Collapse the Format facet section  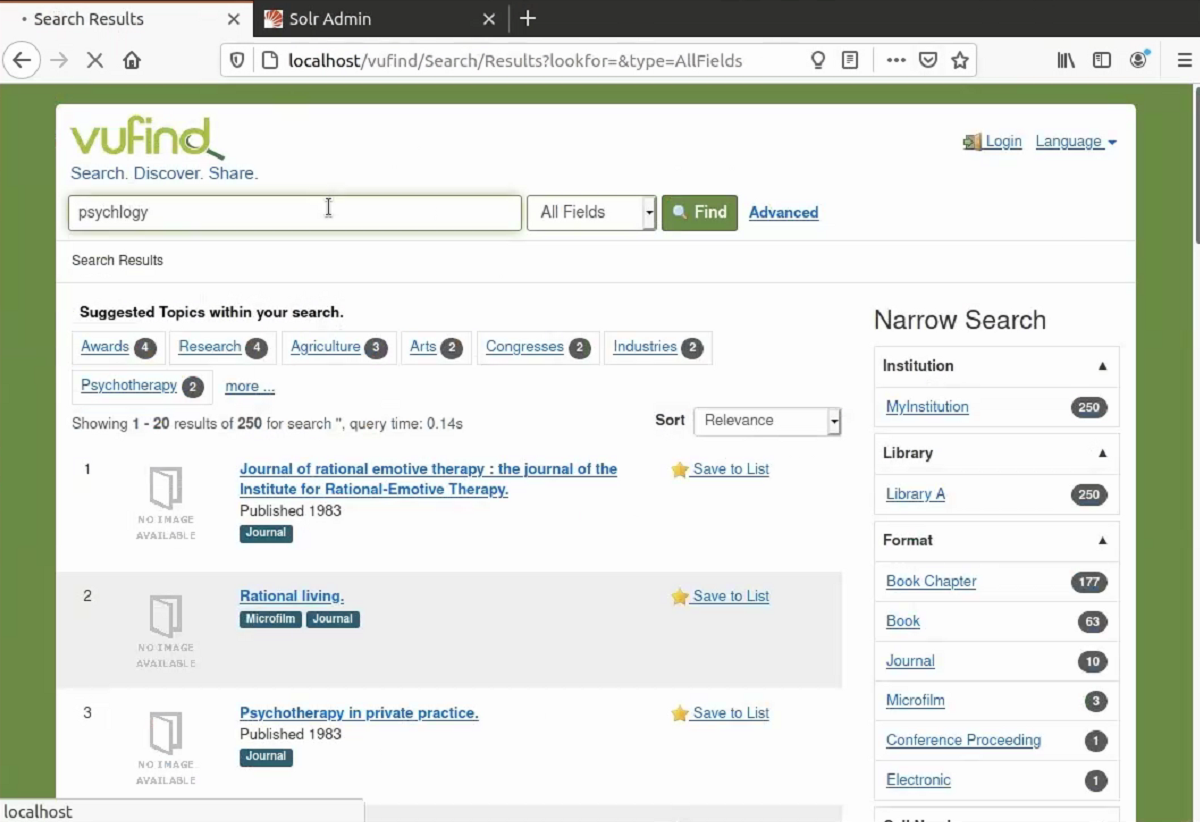996,540
